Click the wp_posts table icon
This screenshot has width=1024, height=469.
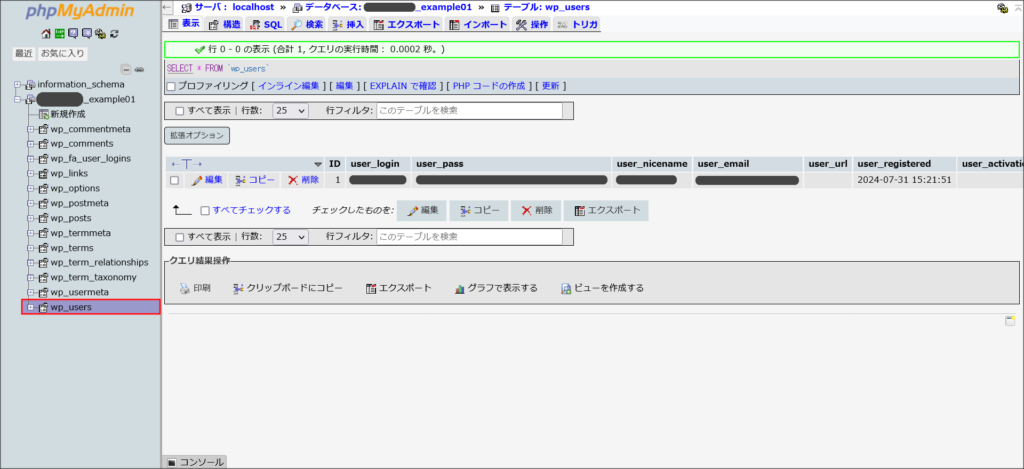(44, 218)
